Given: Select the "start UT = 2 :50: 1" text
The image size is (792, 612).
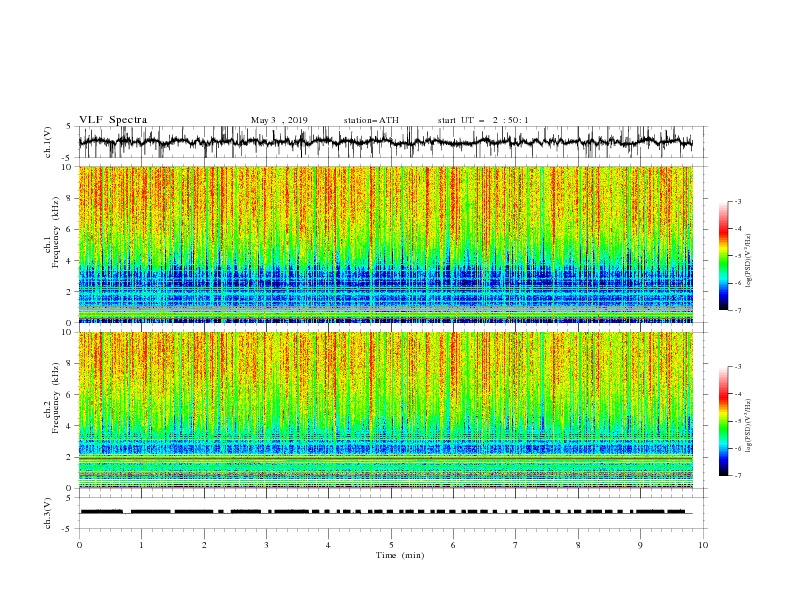Looking at the screenshot, I should [483, 120].
